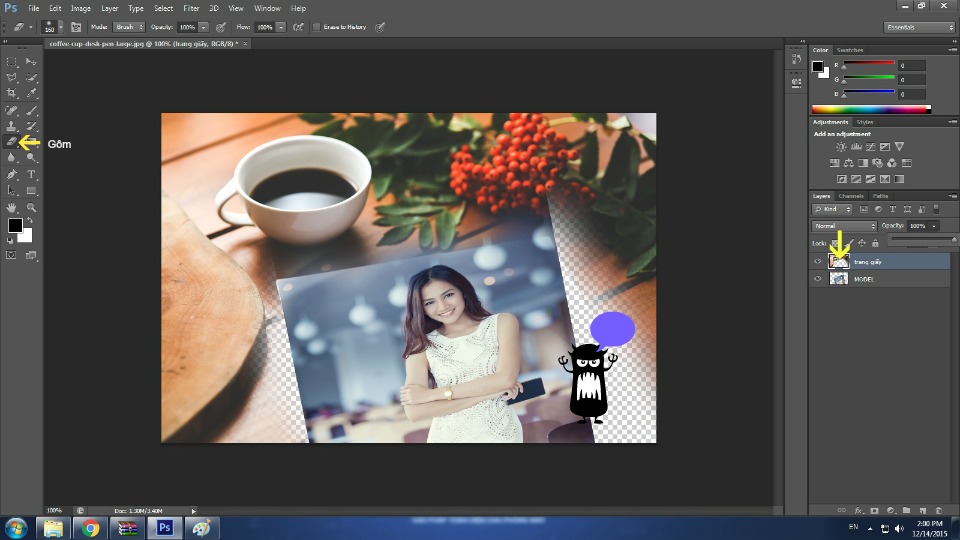Select the Path Selection tool
Screen dimensions: 960x540
coord(12,191)
